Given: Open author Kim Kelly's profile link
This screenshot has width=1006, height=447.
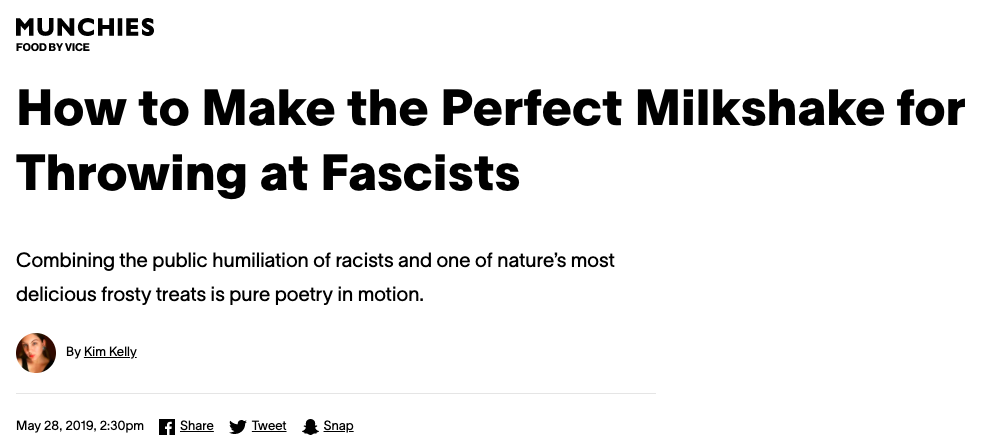Looking at the screenshot, I should click(110, 351).
